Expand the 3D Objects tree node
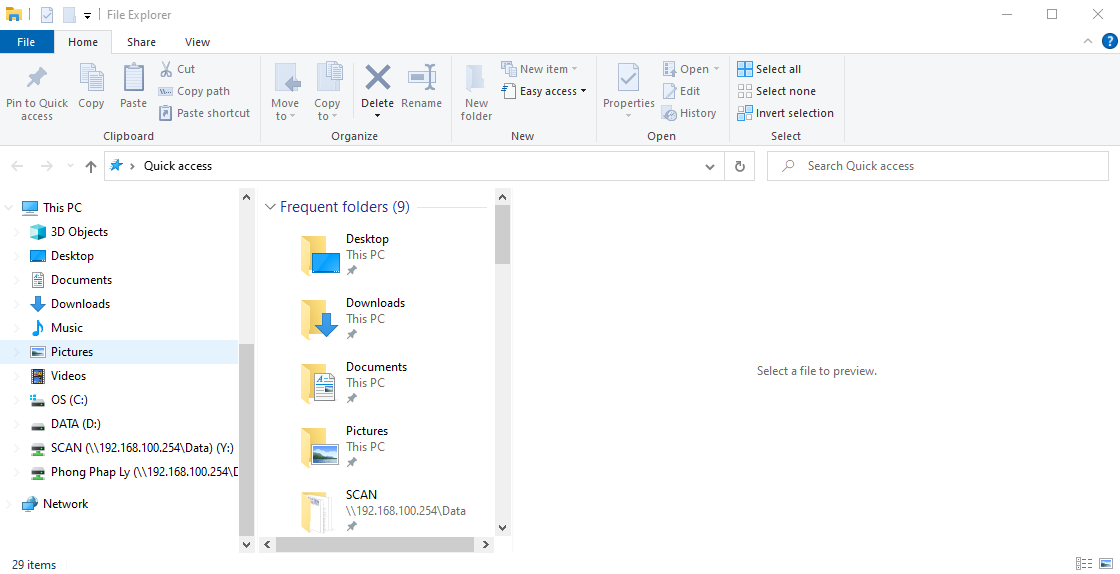This screenshot has height=574, width=1120. point(16,232)
